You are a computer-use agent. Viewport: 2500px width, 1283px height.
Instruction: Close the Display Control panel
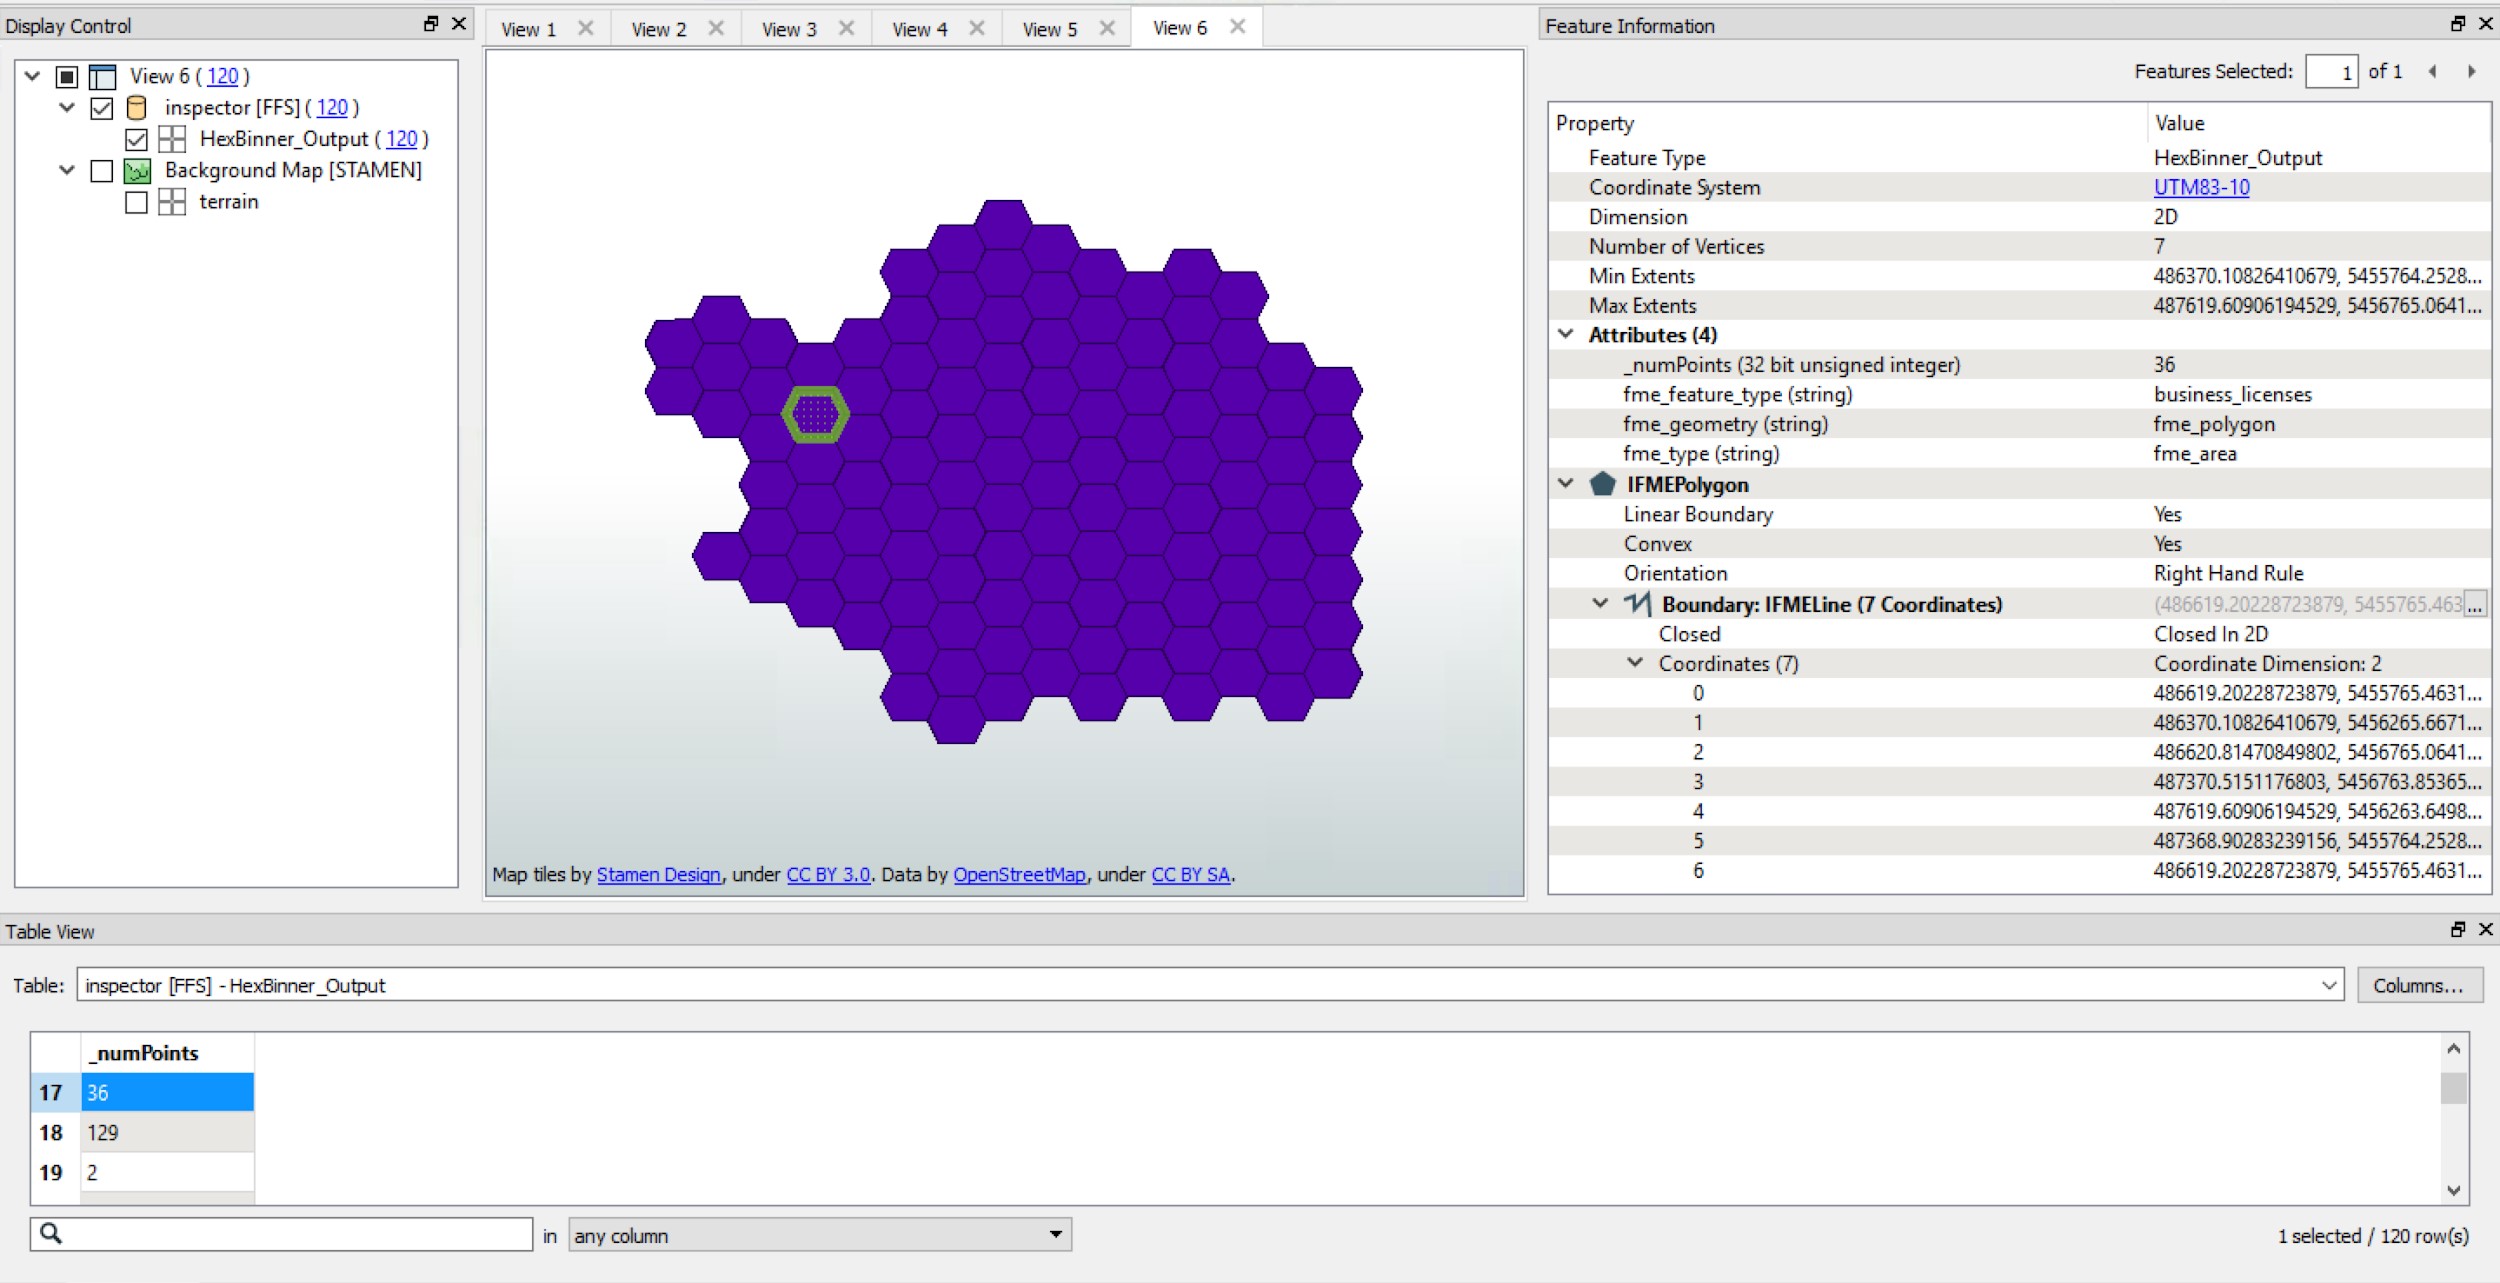[459, 24]
